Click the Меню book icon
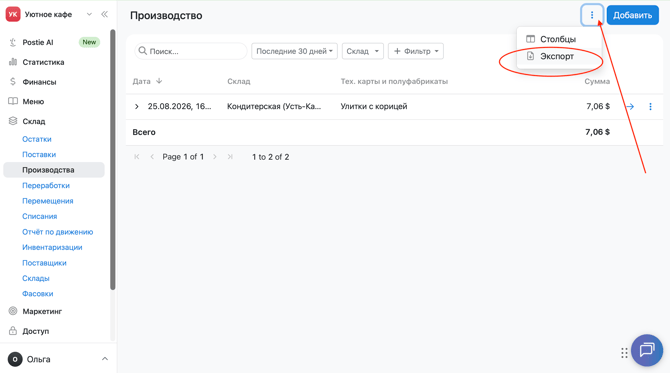 [13, 101]
